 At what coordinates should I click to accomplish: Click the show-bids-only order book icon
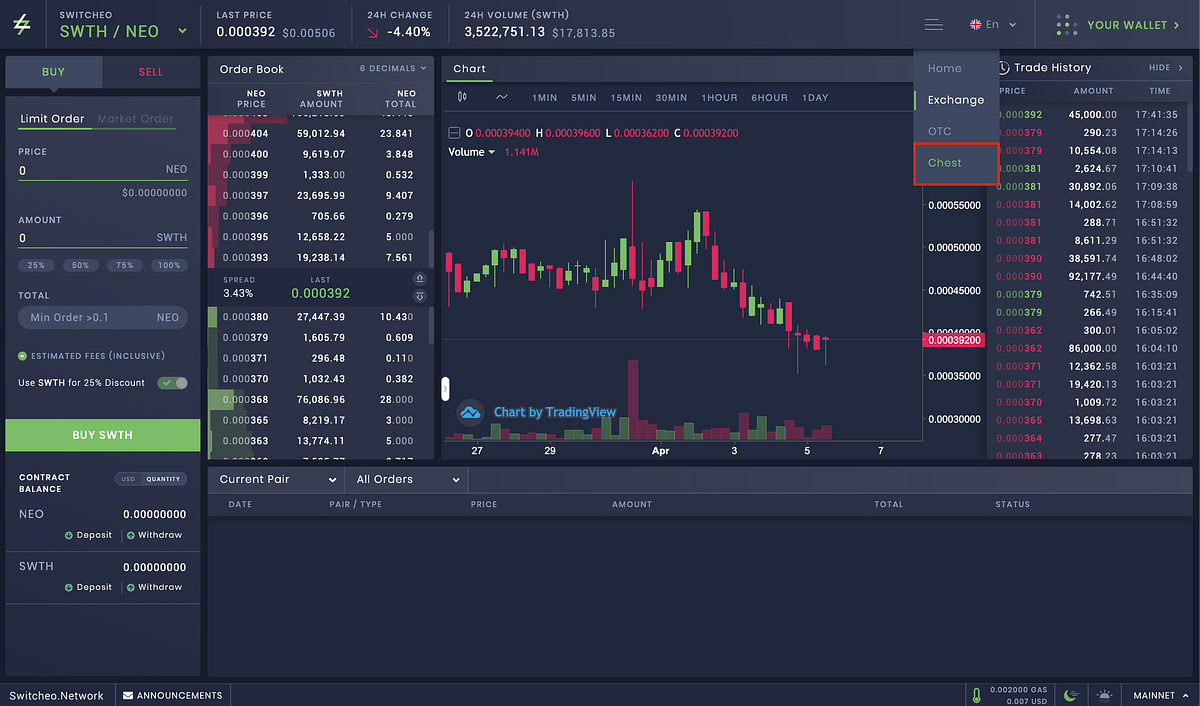[420, 296]
